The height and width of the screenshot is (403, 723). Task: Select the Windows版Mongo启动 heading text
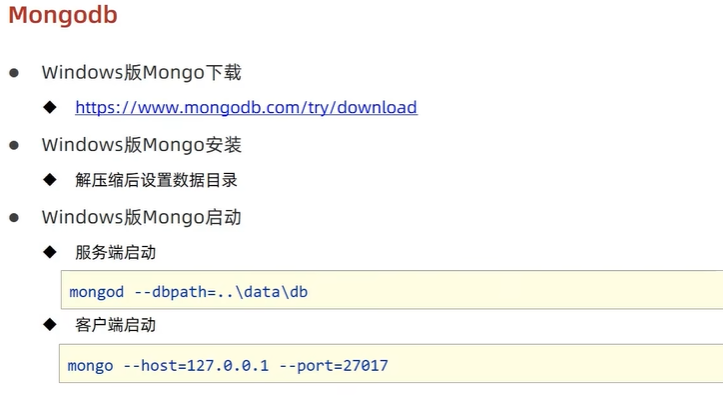pos(141,217)
